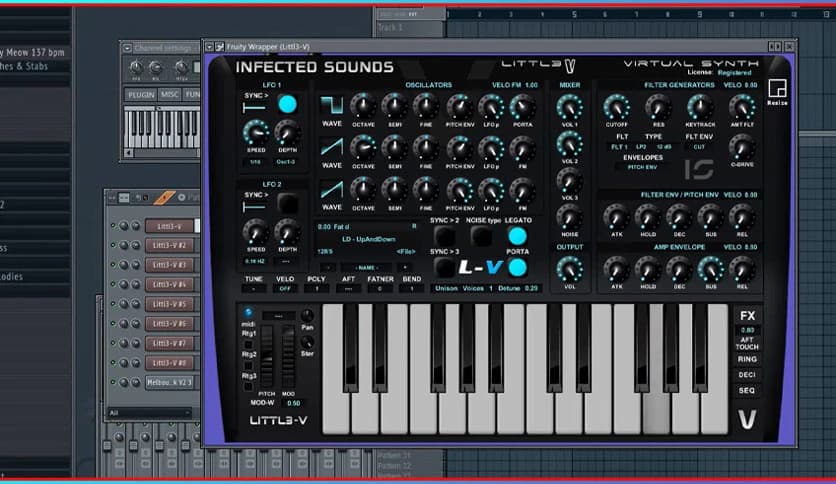This screenshot has width=836, height=484.
Task: Enable the SYNC > 3 button
Action: (x=444, y=267)
